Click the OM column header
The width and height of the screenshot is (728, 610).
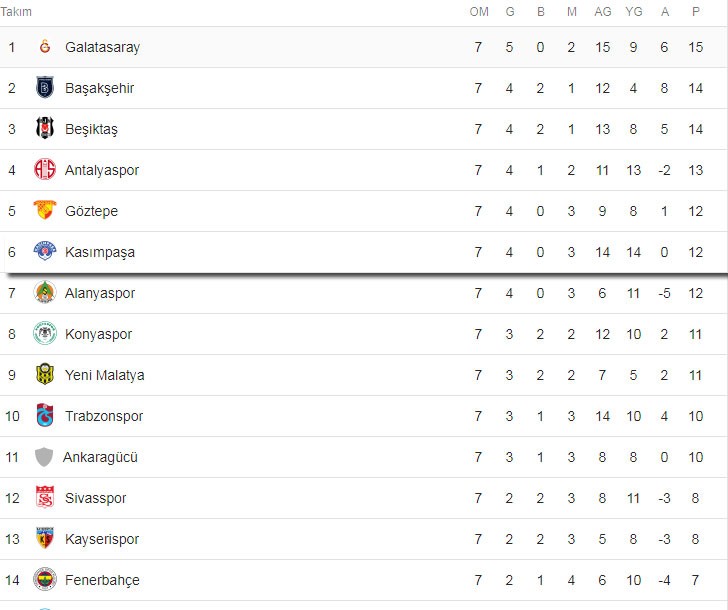point(479,12)
